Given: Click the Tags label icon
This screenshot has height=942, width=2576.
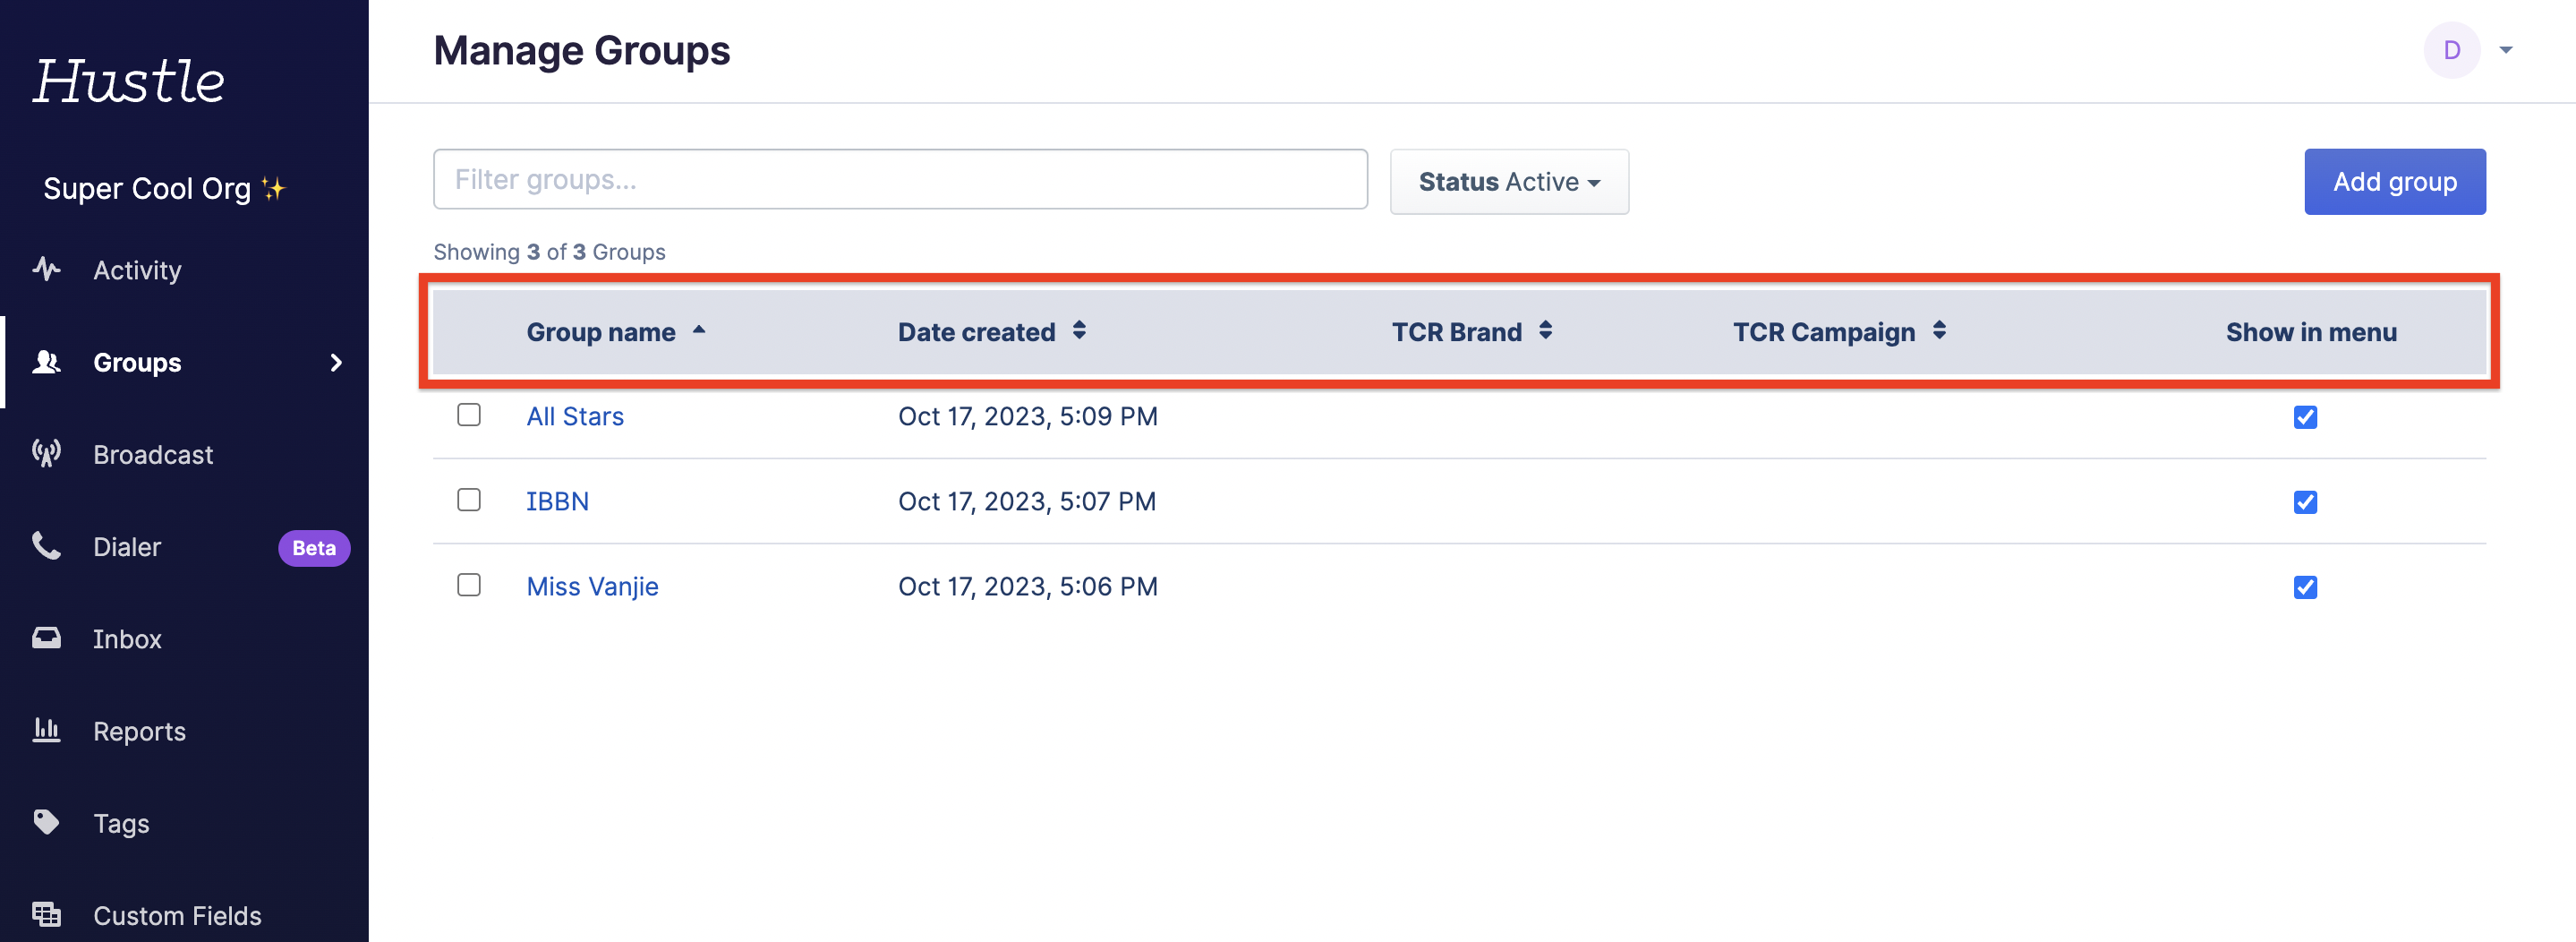Looking at the screenshot, I should [46, 822].
